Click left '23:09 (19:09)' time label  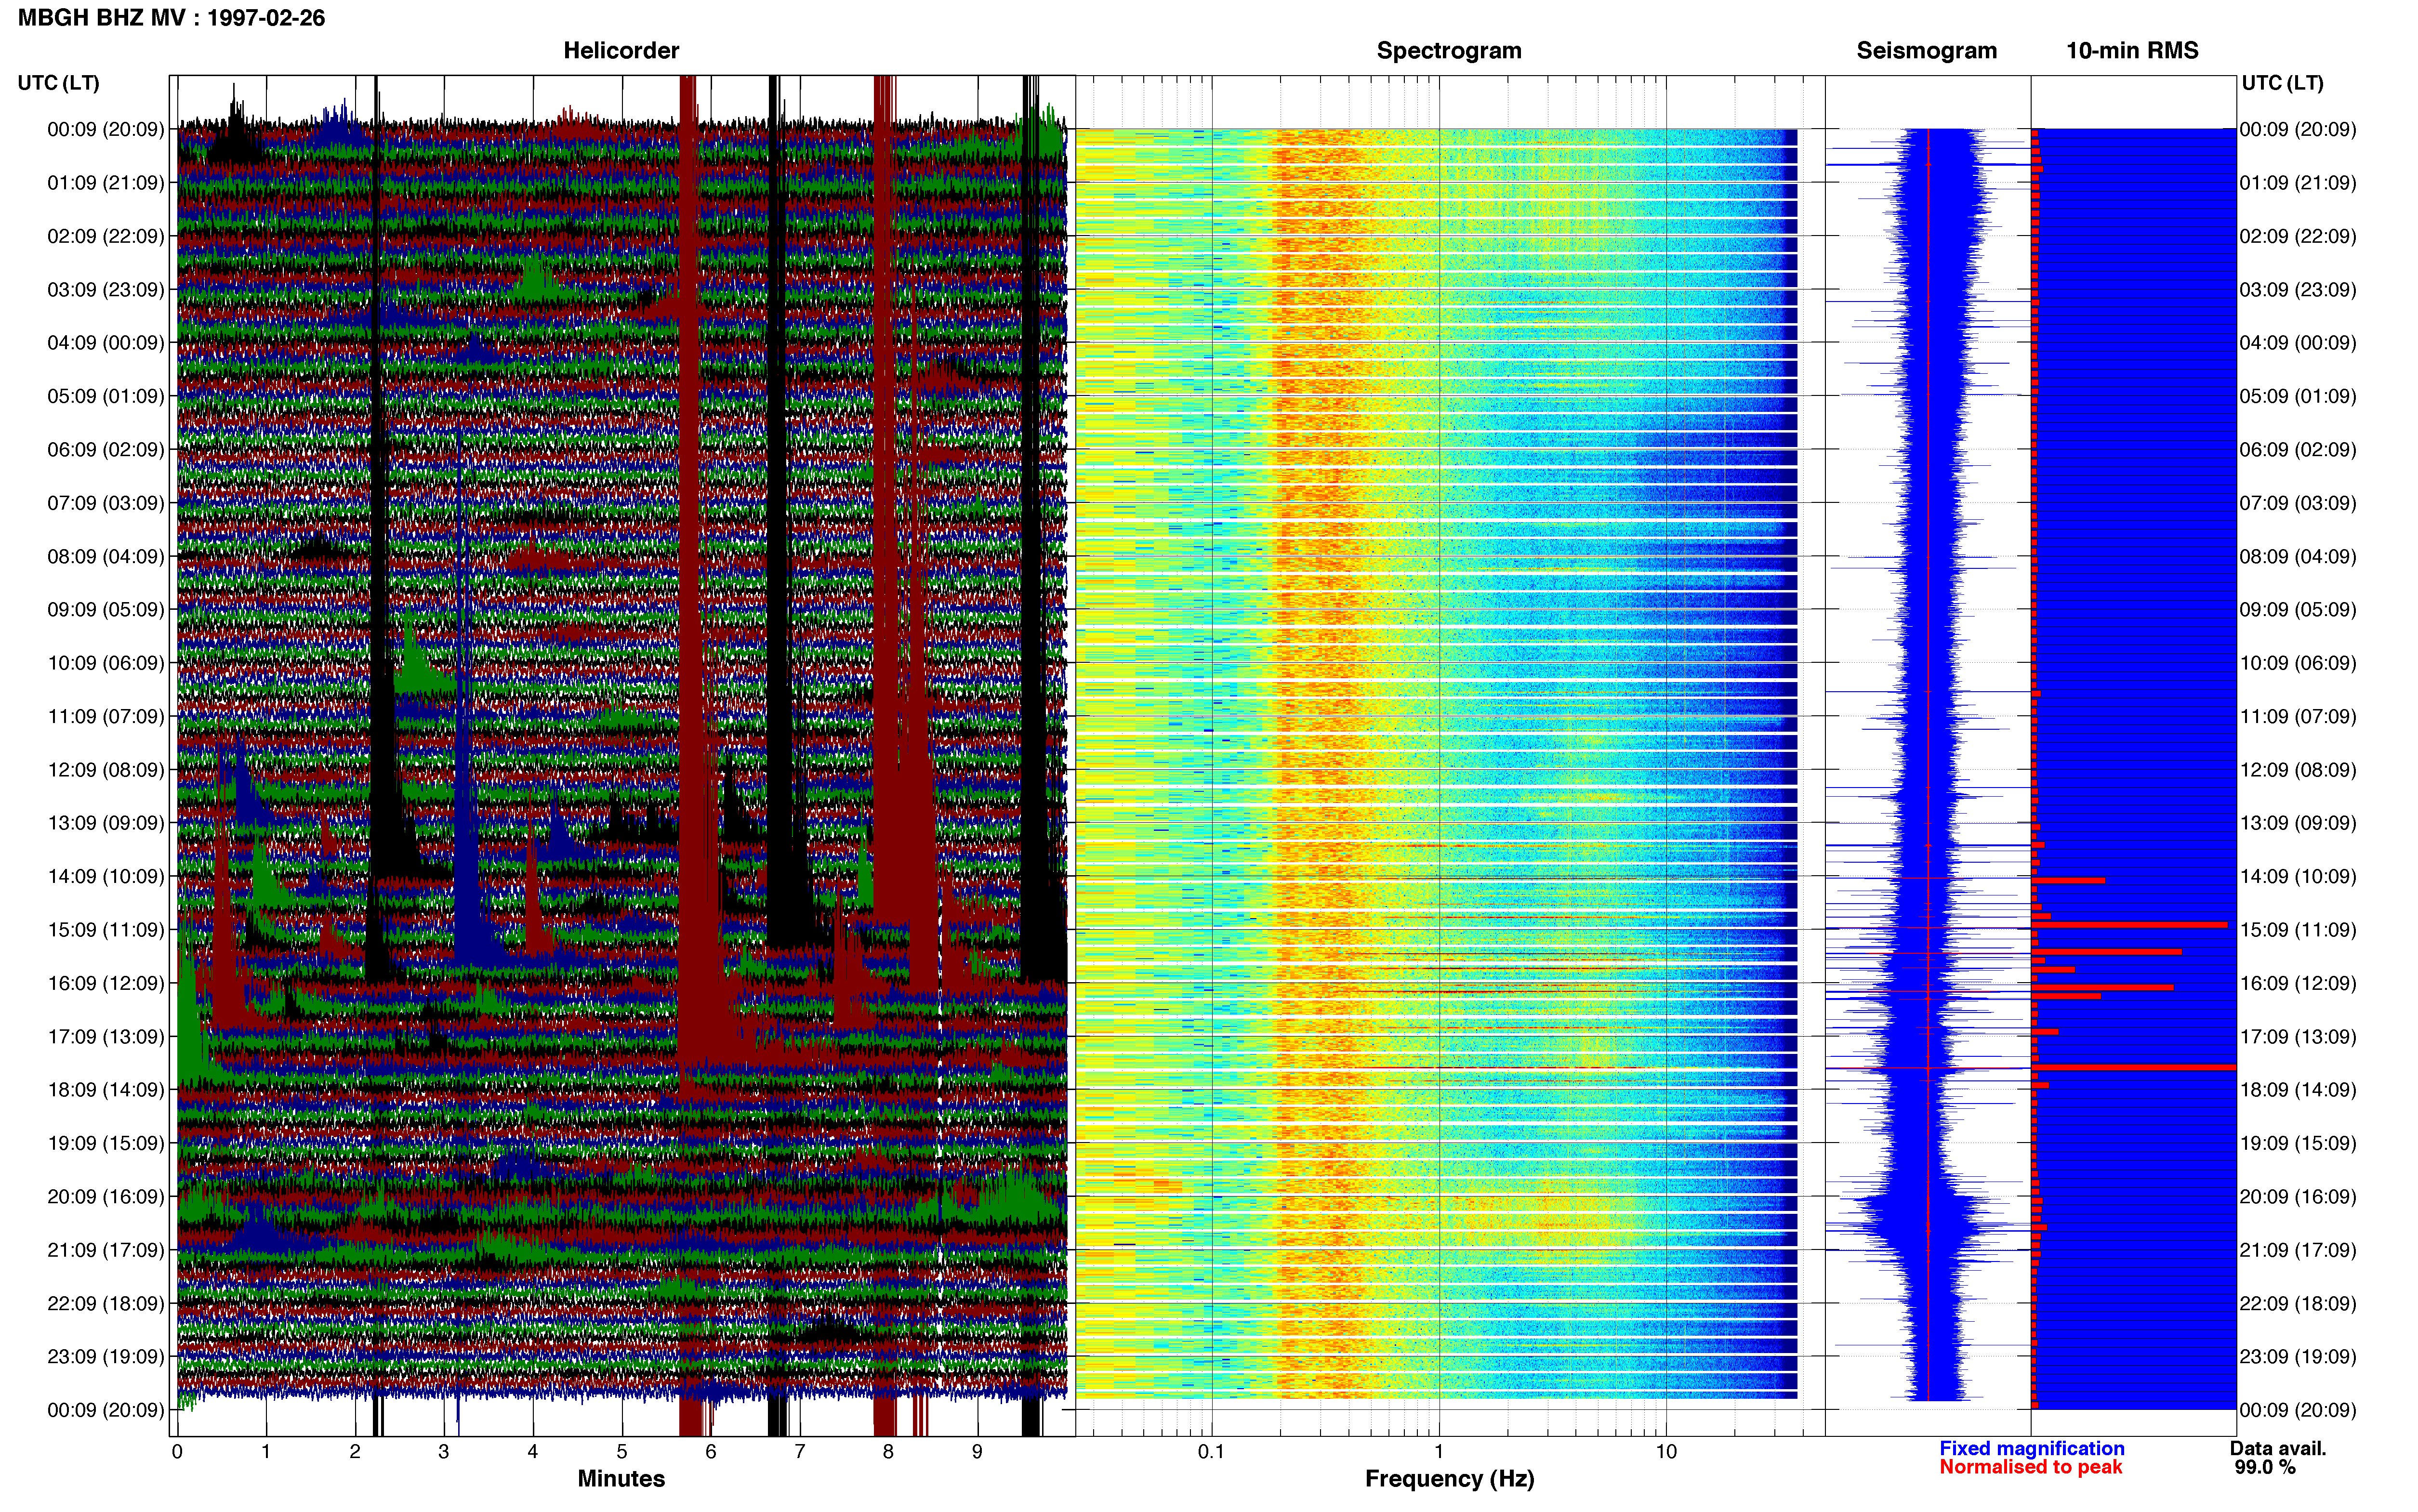(x=106, y=1357)
